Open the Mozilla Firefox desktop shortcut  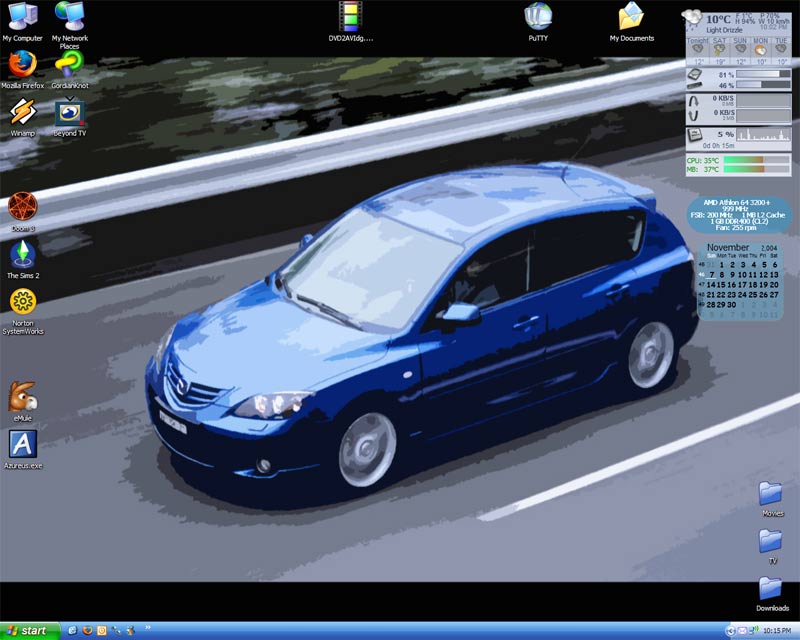tap(22, 65)
